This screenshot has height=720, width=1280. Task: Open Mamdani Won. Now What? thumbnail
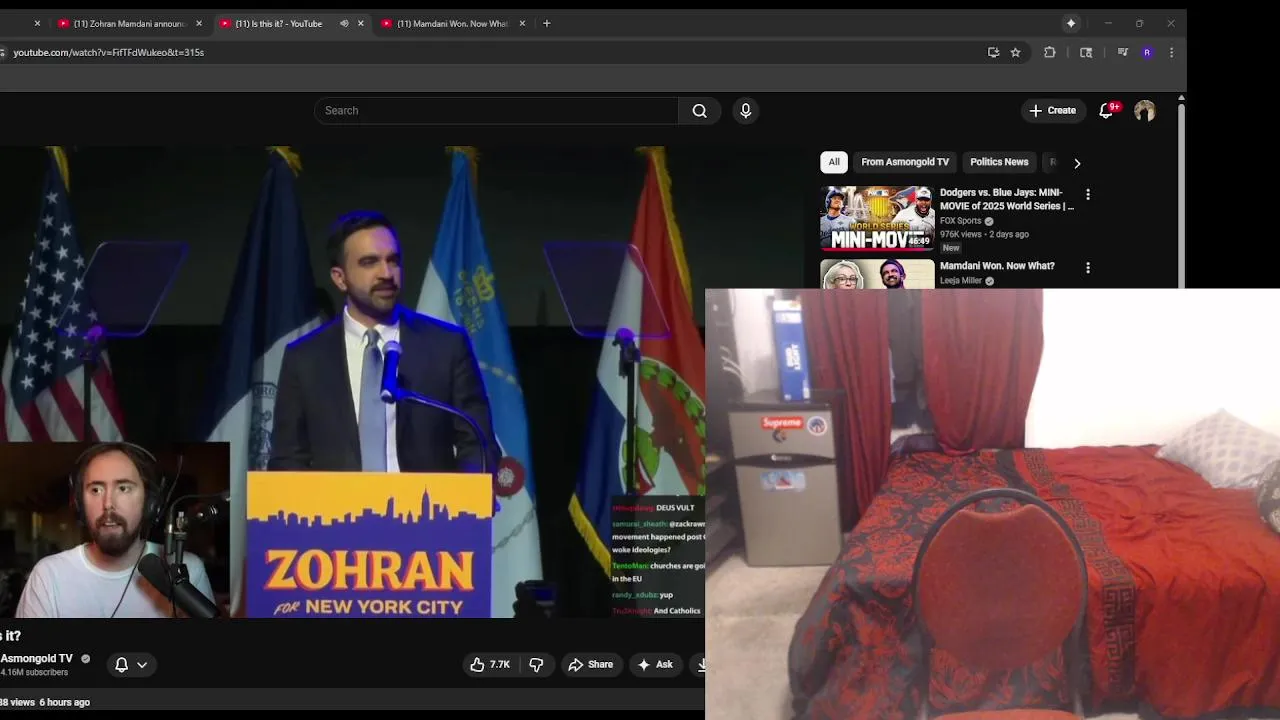pyautogui.click(x=877, y=274)
